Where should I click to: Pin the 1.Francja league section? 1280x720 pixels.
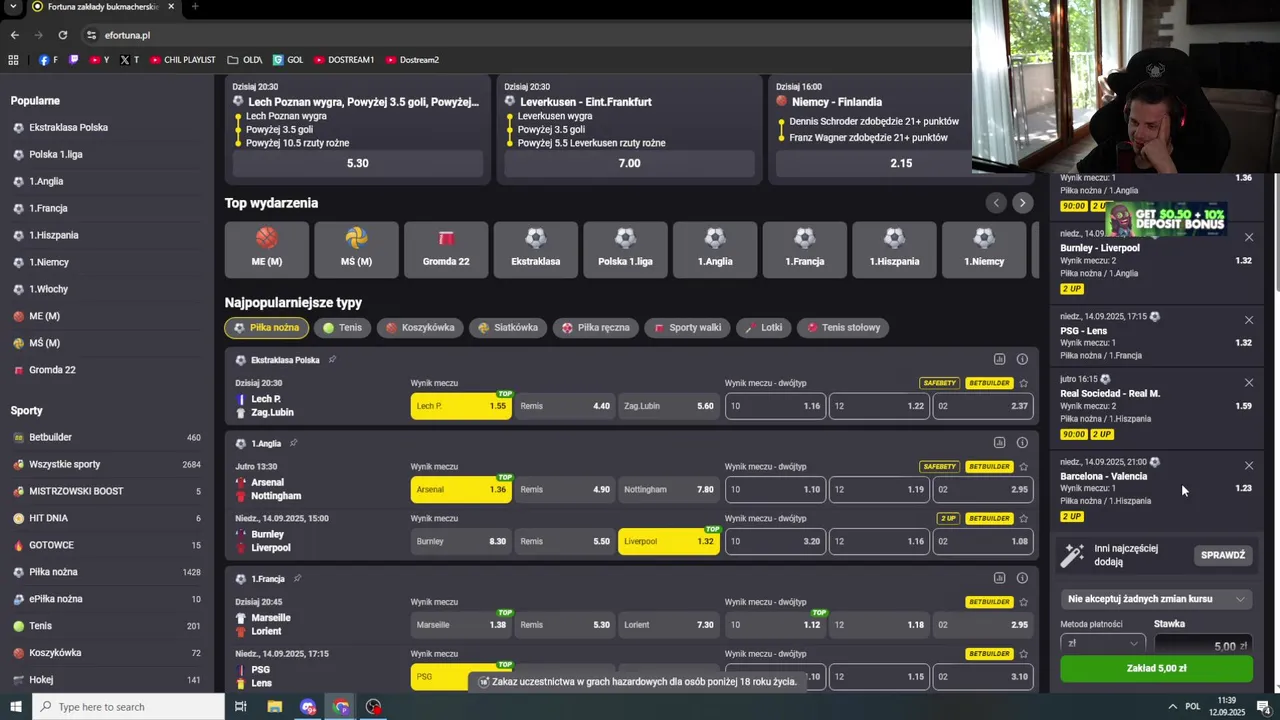297,579
